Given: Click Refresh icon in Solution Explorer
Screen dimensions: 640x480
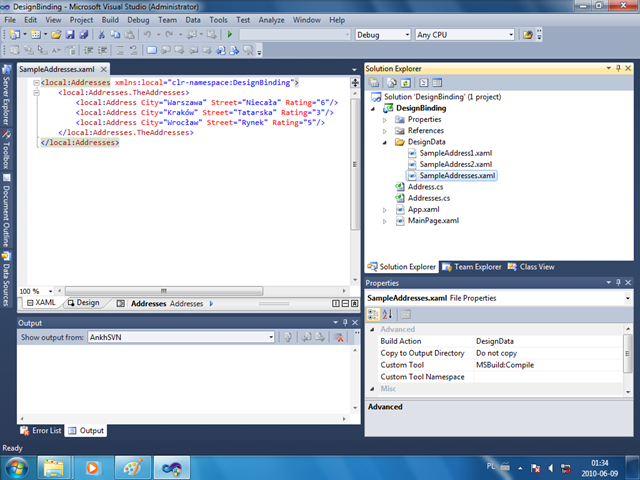Looking at the screenshot, I should [405, 83].
